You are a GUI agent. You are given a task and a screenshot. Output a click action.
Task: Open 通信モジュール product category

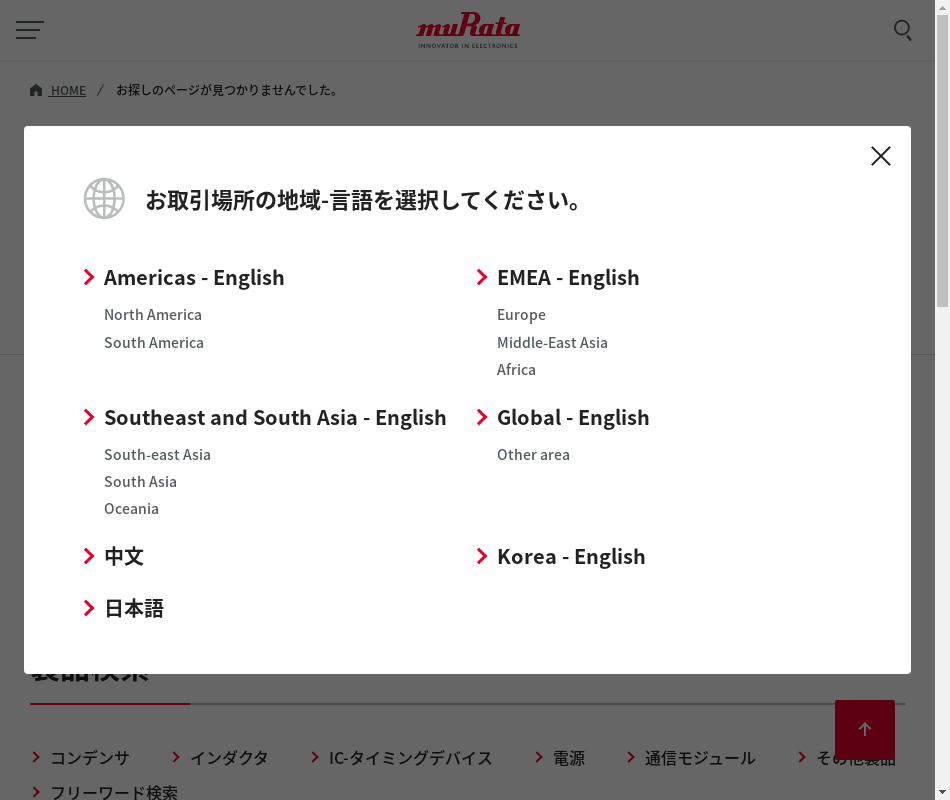[699, 758]
